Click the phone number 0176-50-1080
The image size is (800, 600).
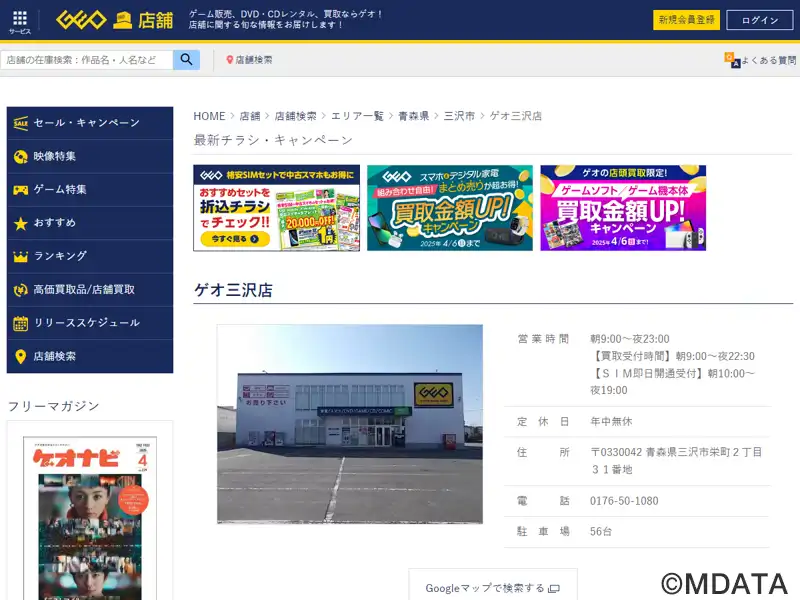click(x=624, y=501)
